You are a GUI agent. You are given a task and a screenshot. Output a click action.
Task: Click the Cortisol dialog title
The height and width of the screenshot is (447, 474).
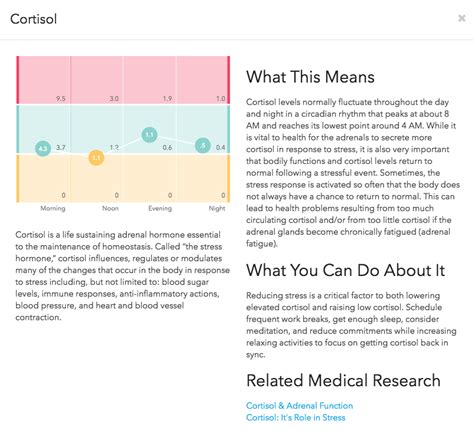point(34,19)
